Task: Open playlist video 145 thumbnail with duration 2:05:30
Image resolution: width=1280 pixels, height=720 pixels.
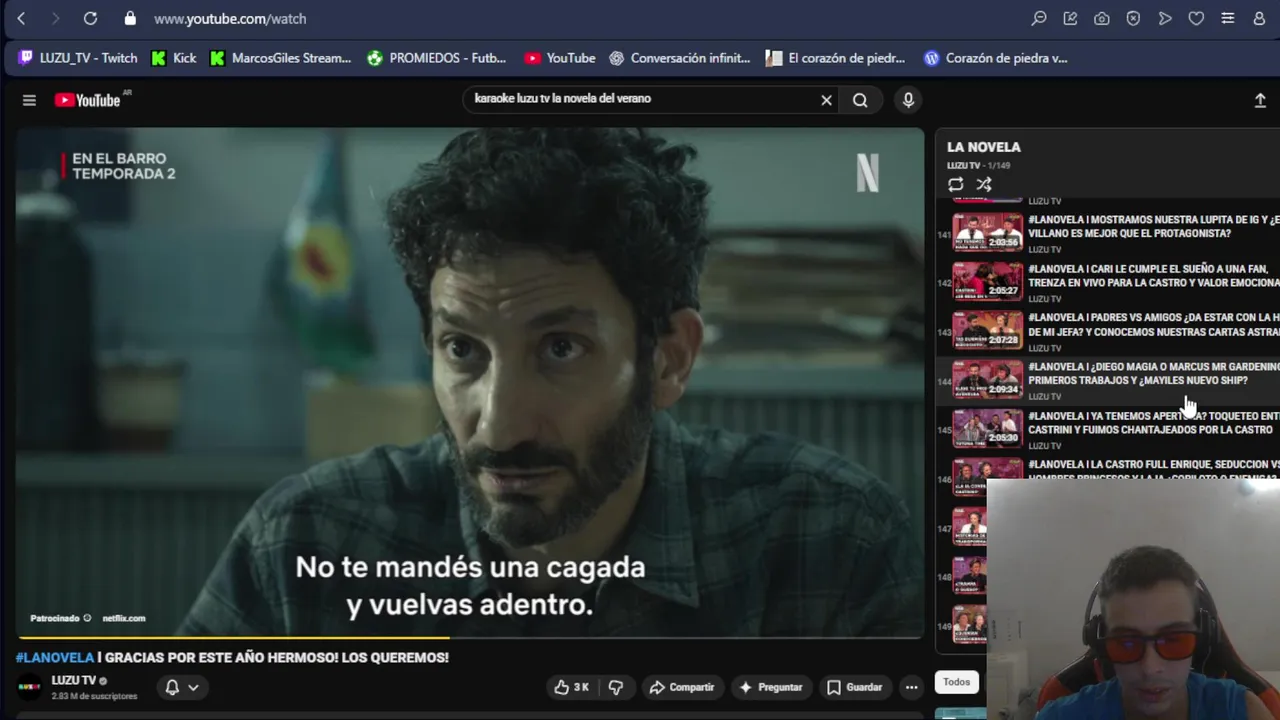Action: tap(987, 428)
